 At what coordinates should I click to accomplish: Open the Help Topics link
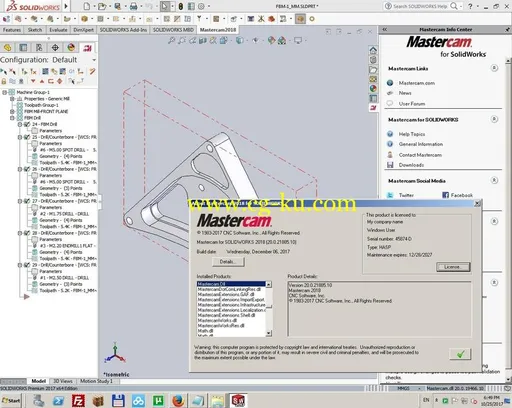[x=412, y=134]
